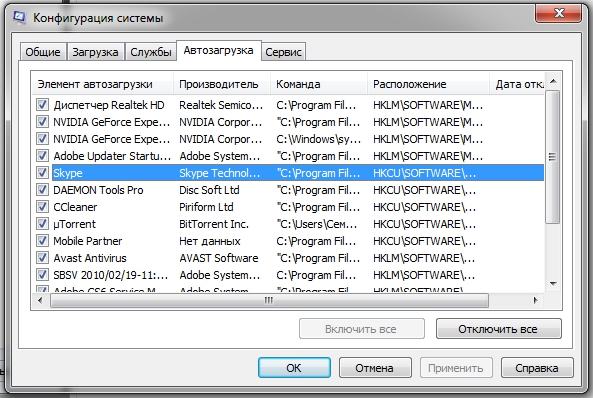
Task: Sort by Производитель column header
Action: coord(222,84)
